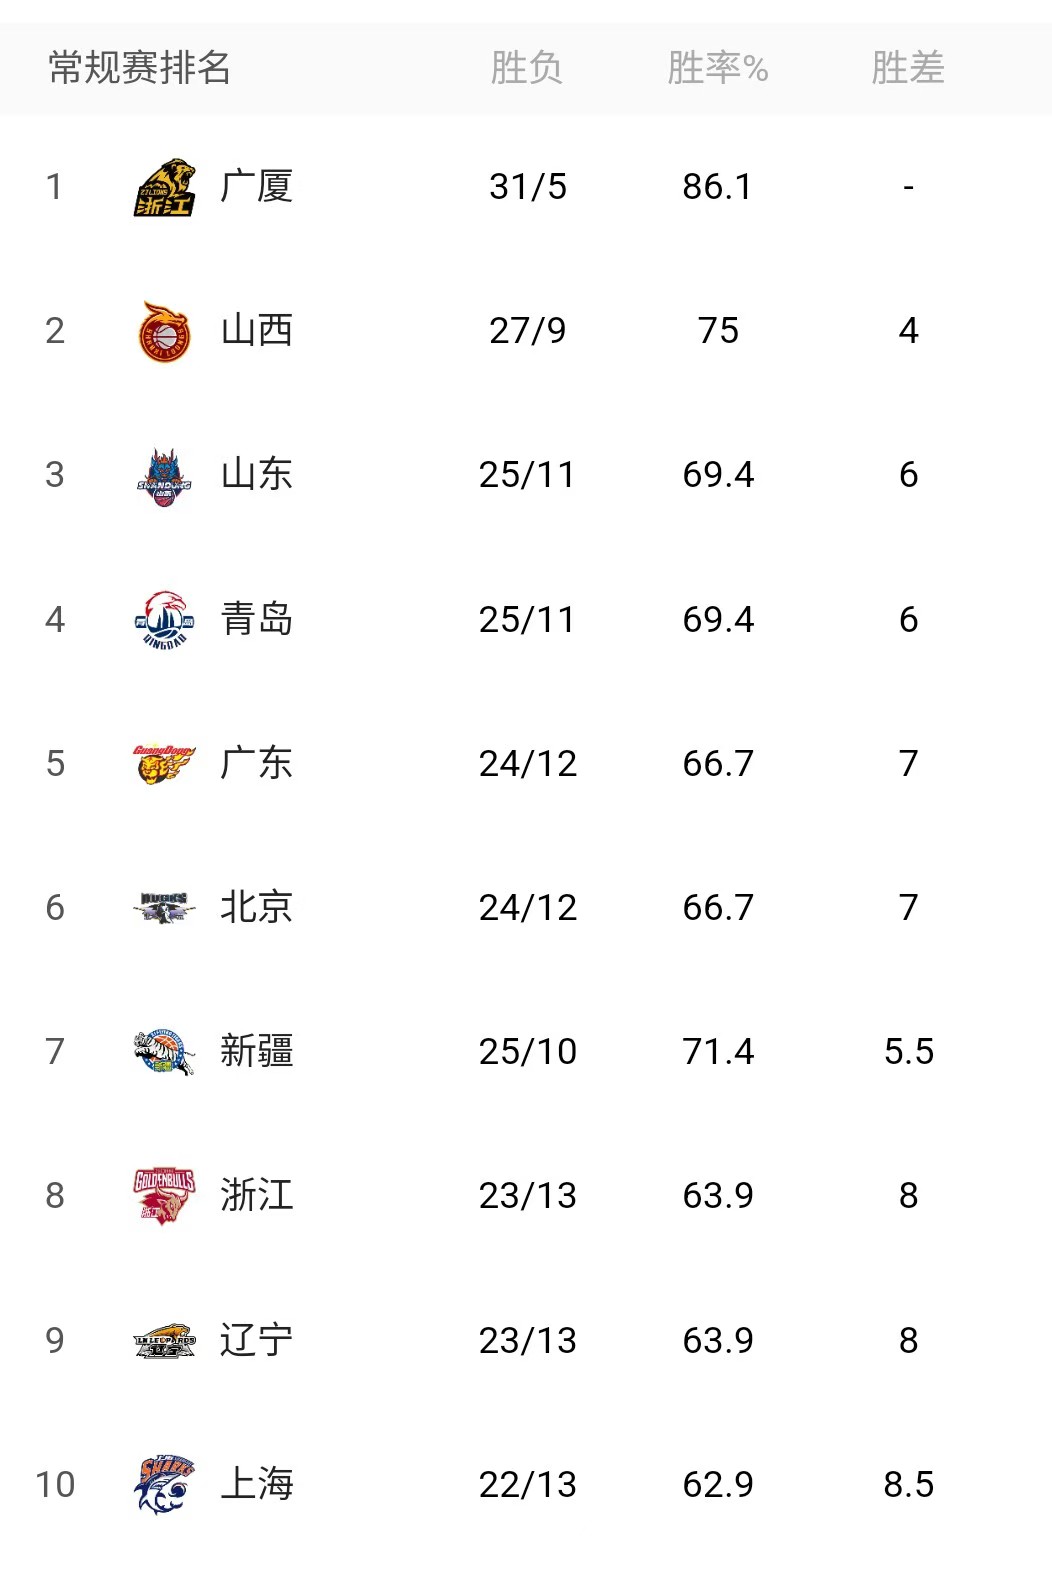This screenshot has width=1052, height=1577.
Task: Select the 常规赛排名 heading
Action: click(140, 68)
